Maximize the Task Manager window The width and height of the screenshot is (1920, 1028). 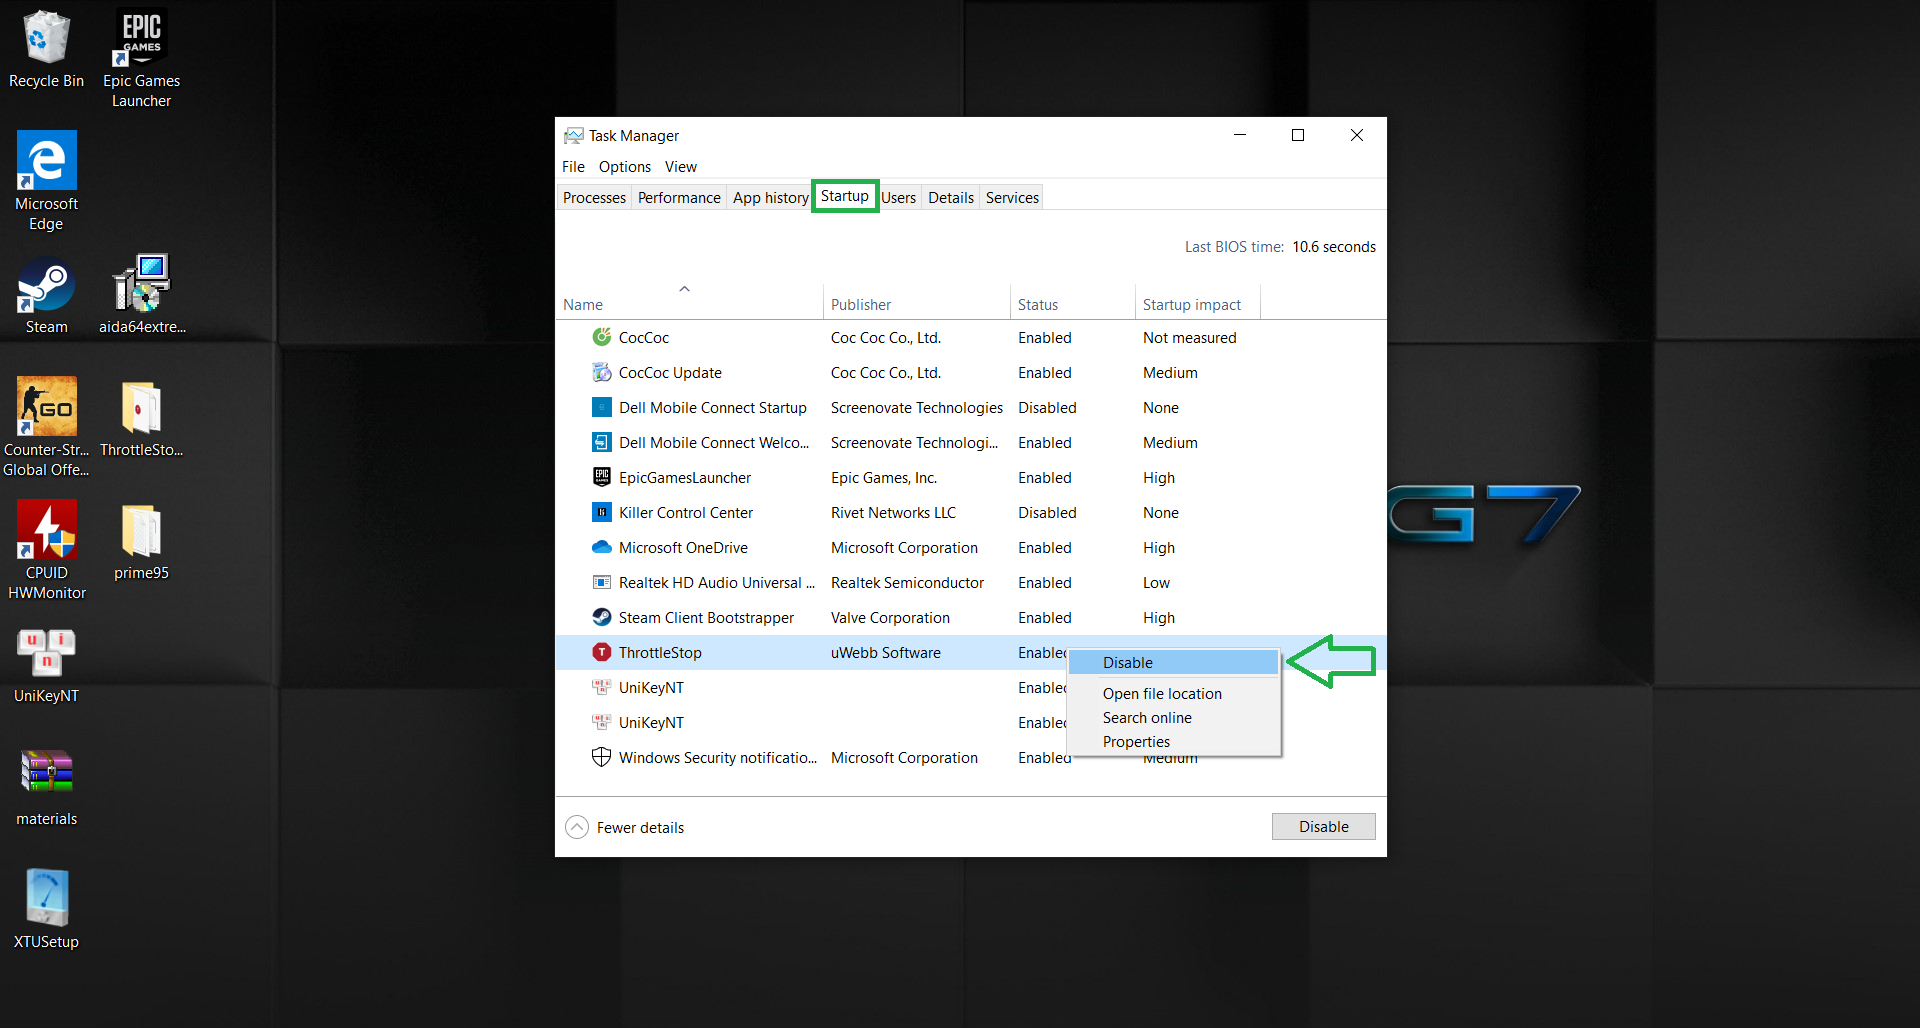1298,135
